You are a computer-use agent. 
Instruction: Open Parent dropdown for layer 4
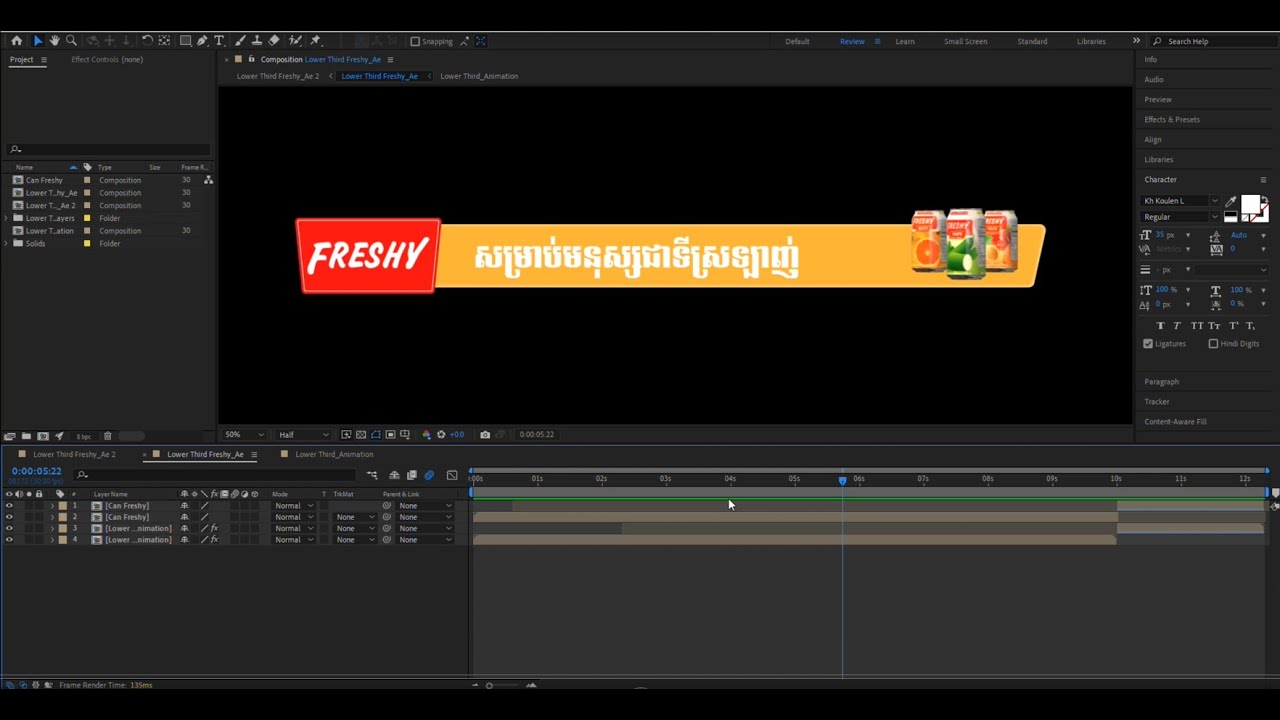pos(424,540)
